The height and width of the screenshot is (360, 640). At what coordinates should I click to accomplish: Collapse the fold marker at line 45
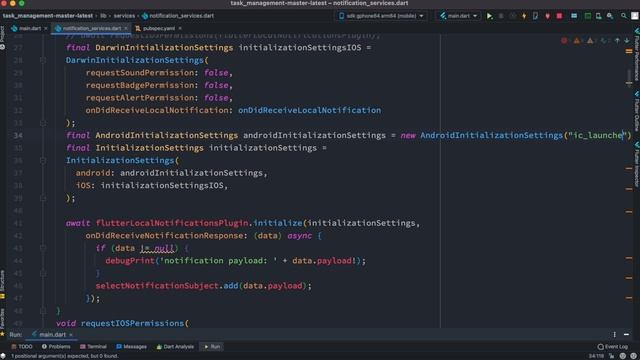(43, 273)
